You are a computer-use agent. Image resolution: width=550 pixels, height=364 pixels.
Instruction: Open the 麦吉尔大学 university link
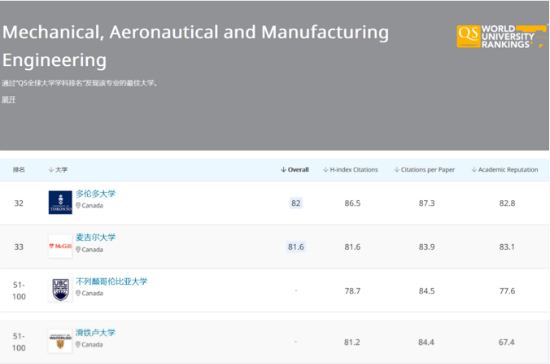coord(95,237)
